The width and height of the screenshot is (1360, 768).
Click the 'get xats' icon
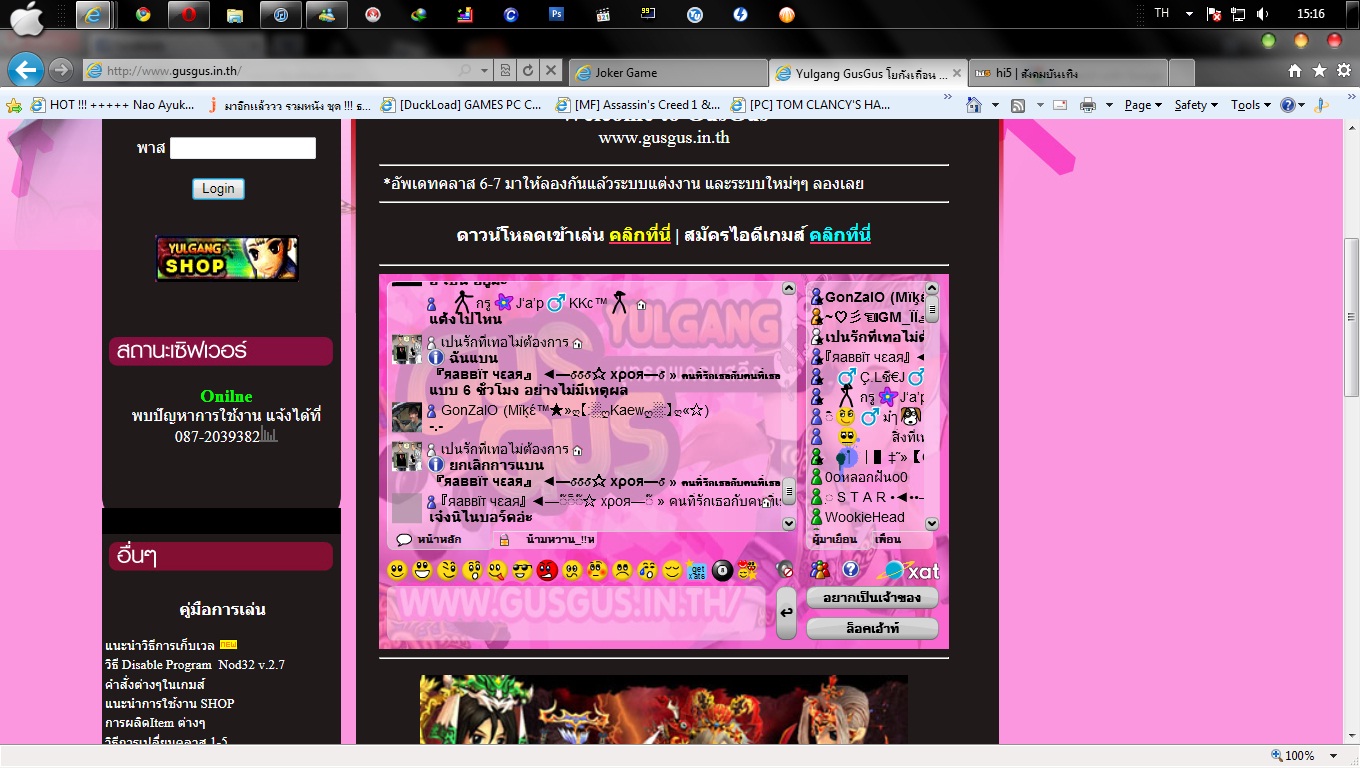[697, 571]
